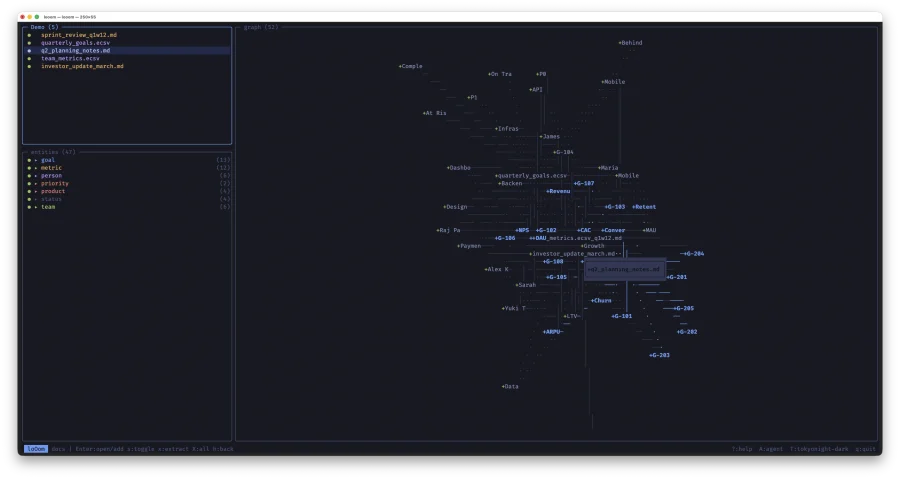Image resolution: width=900 pixels, height=479 pixels.
Task: Toggle the bullet beside investor_update_march.md
Action: [x=29, y=66]
